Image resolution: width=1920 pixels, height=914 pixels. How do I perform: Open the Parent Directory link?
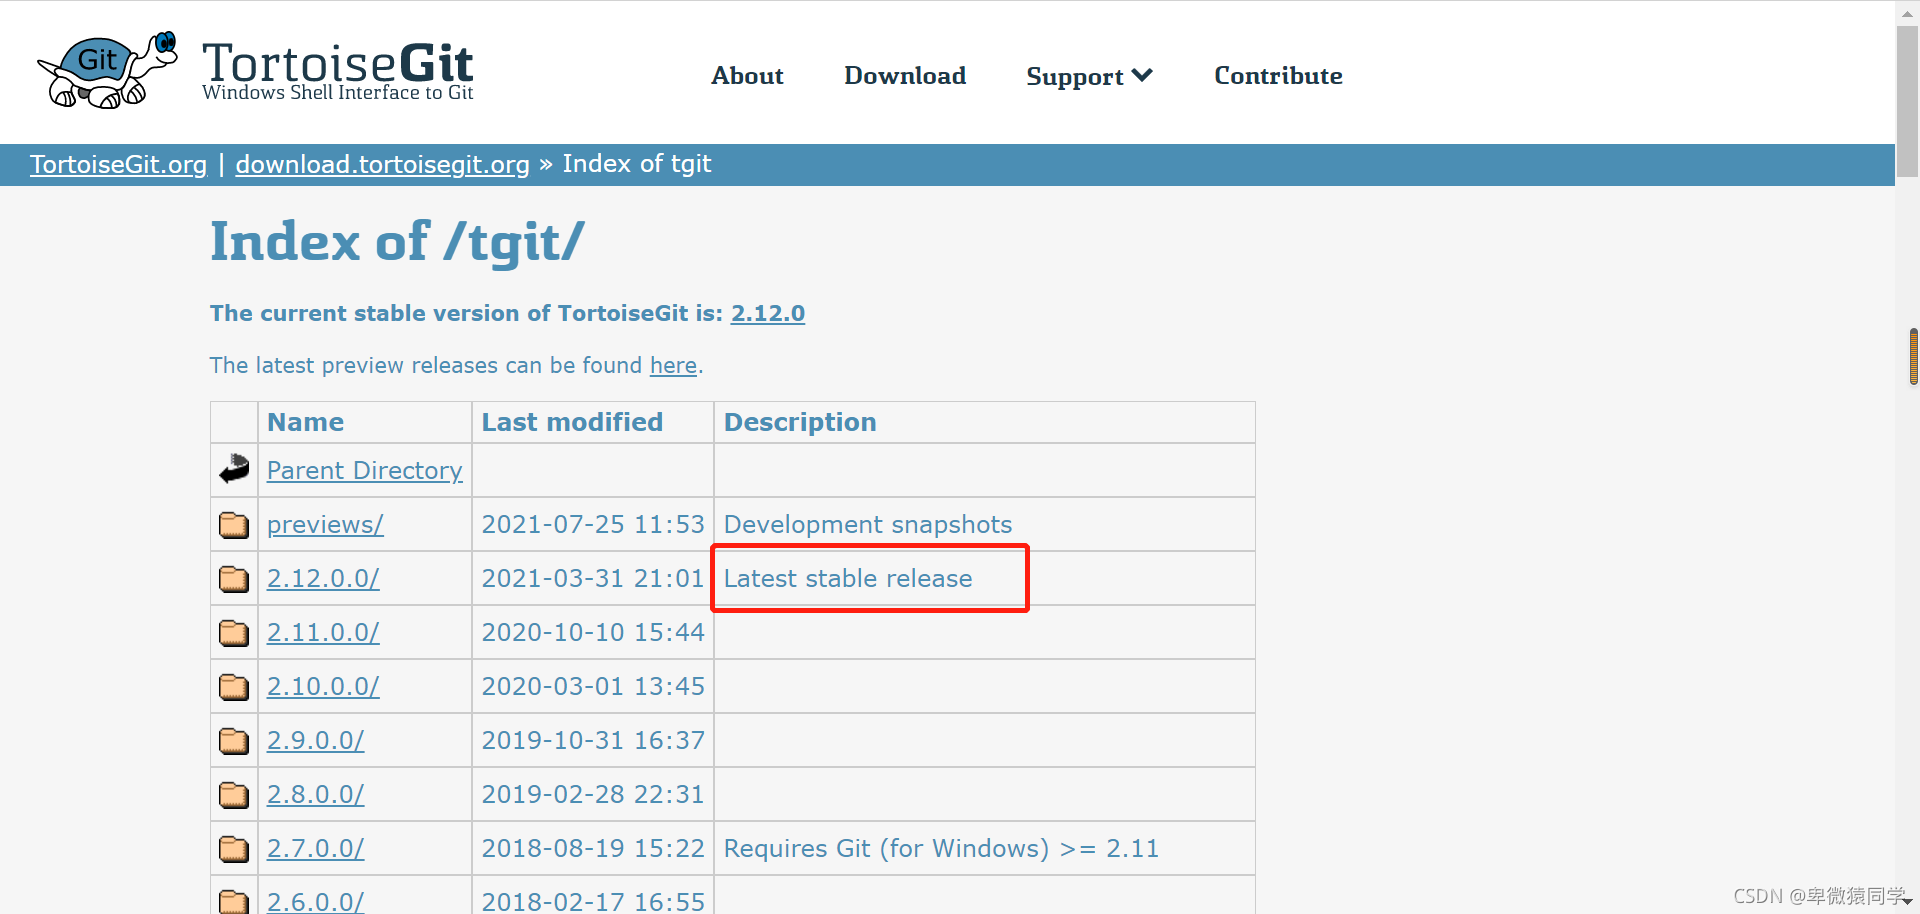click(x=364, y=470)
